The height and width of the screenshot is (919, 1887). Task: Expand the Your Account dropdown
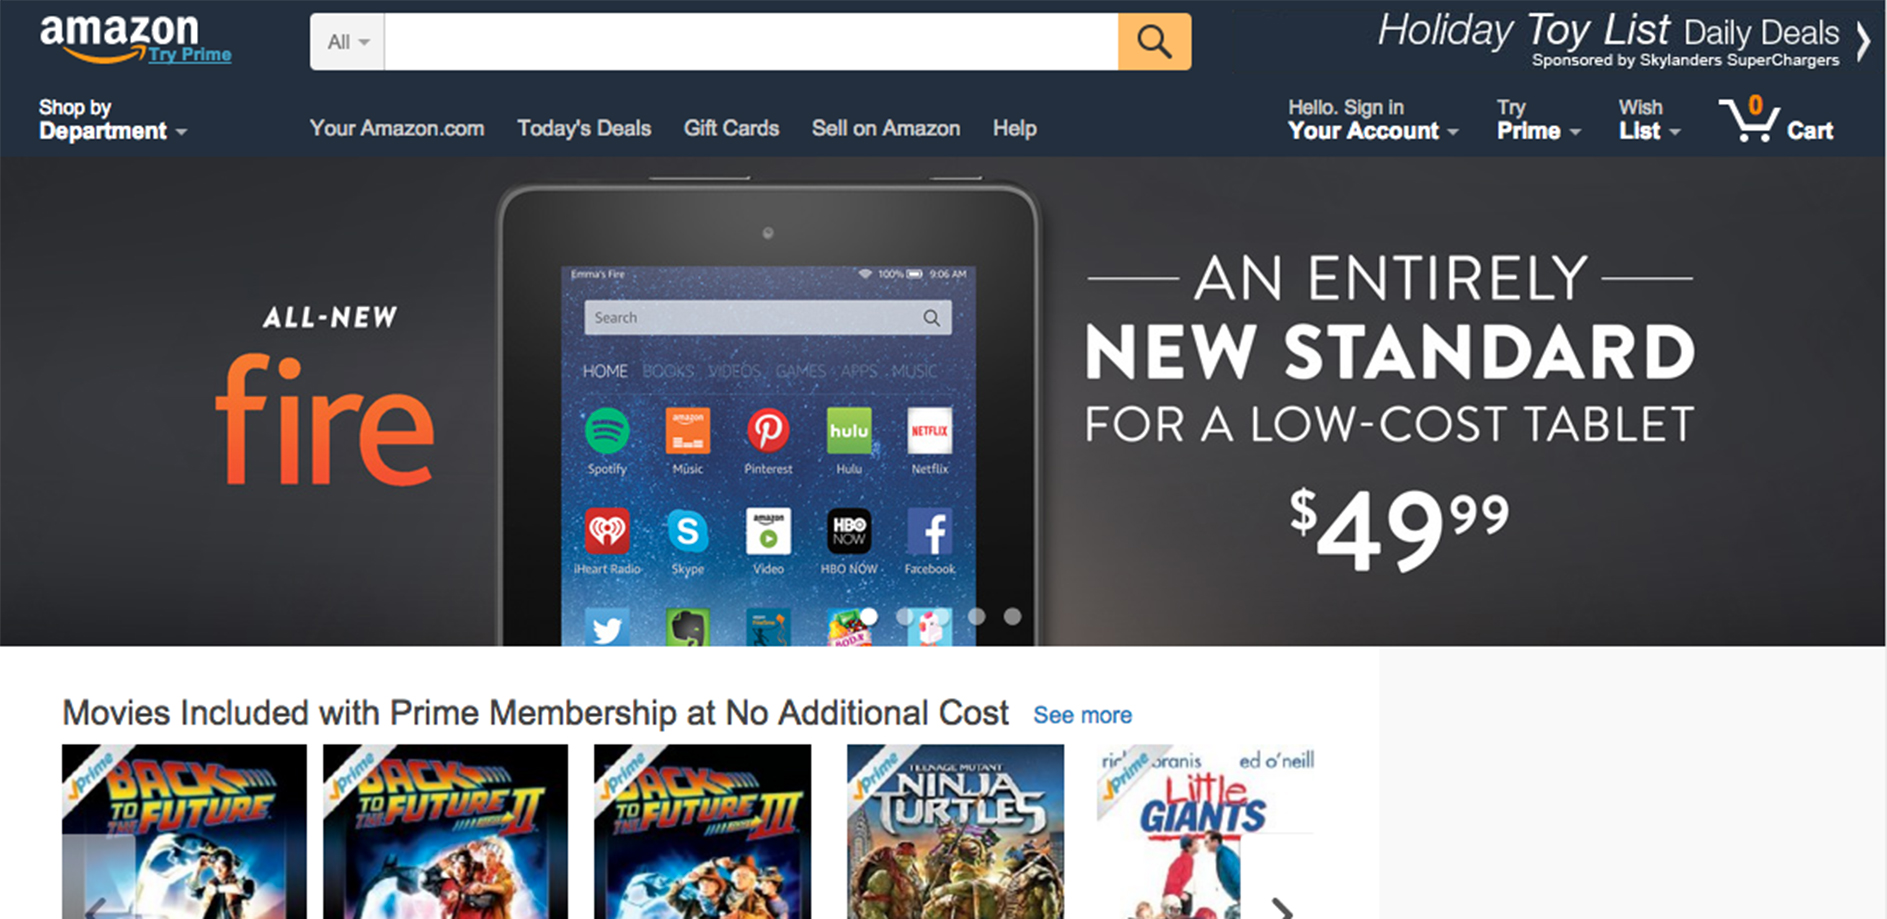point(1372,119)
